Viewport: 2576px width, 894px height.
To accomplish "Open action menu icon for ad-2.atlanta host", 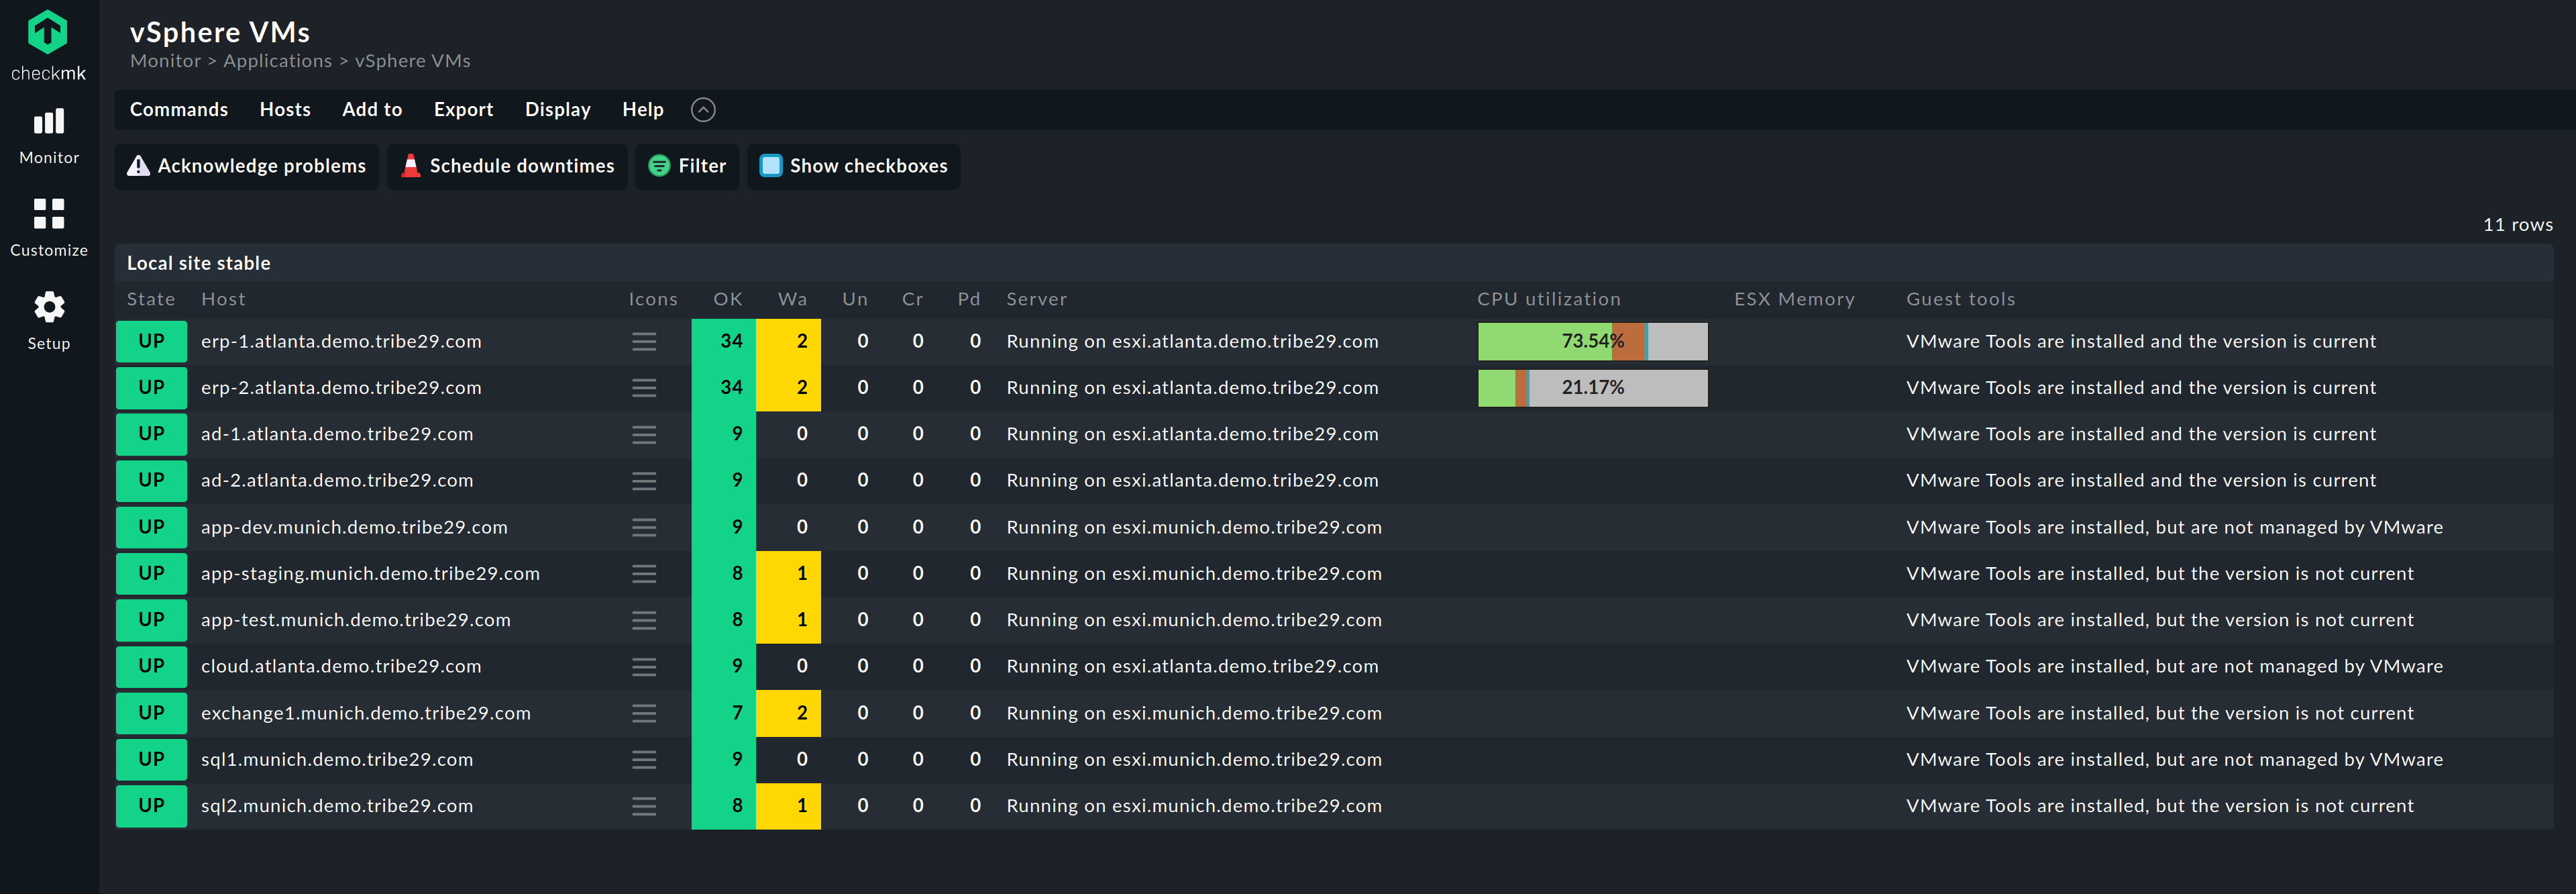I will (644, 481).
